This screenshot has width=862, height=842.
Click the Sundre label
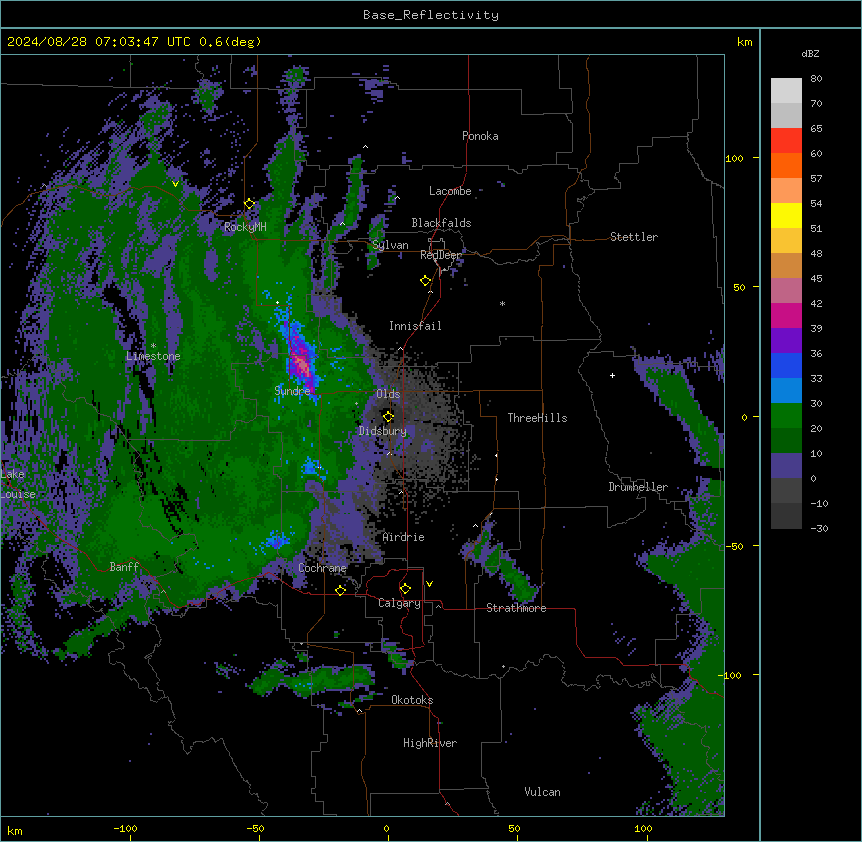click(292, 391)
